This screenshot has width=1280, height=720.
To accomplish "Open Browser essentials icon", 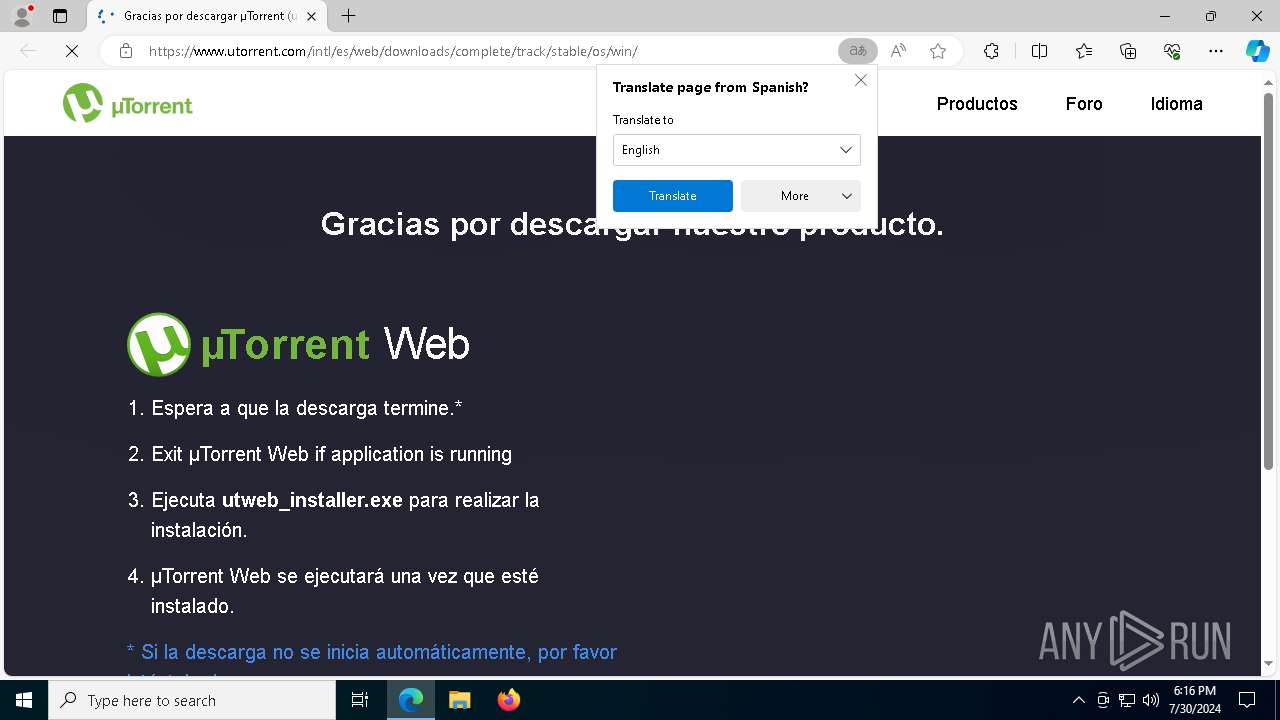I will [1172, 51].
